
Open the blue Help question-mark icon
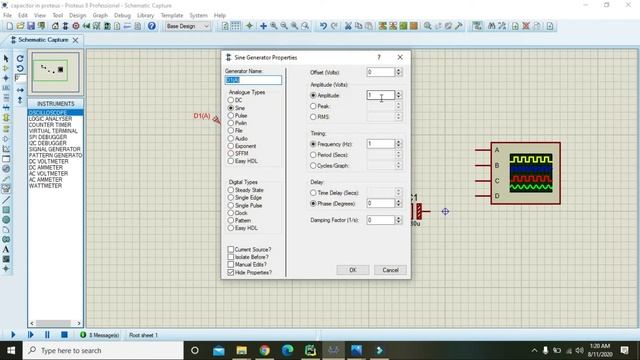coord(151,26)
